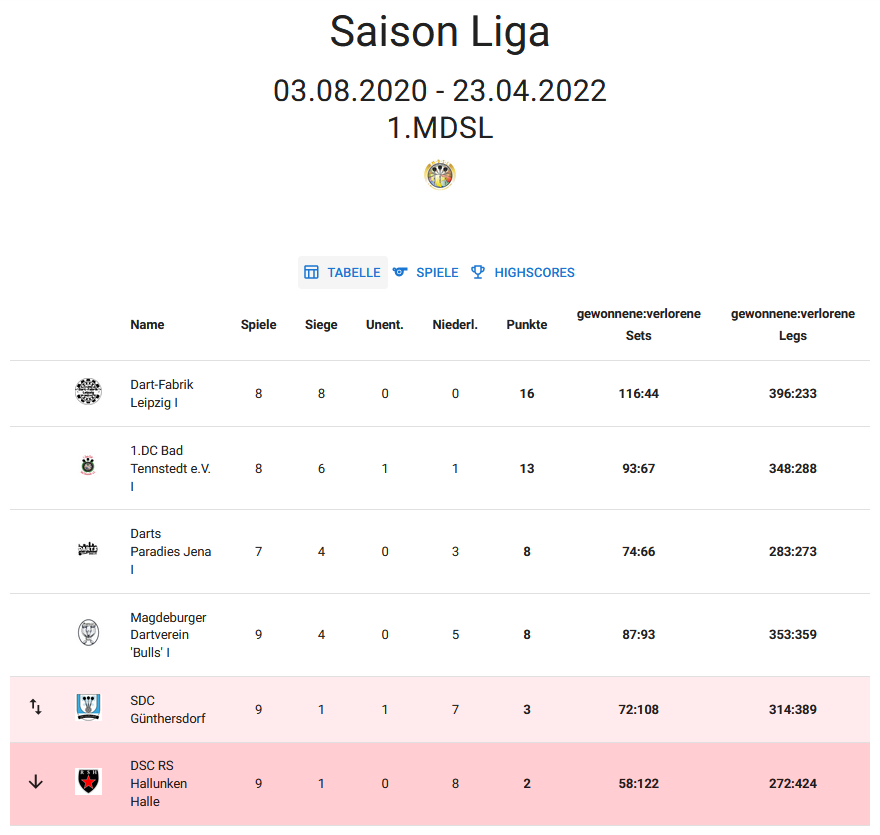
Task: Click the Darts Paradies Jena team logo
Action: coord(88,549)
